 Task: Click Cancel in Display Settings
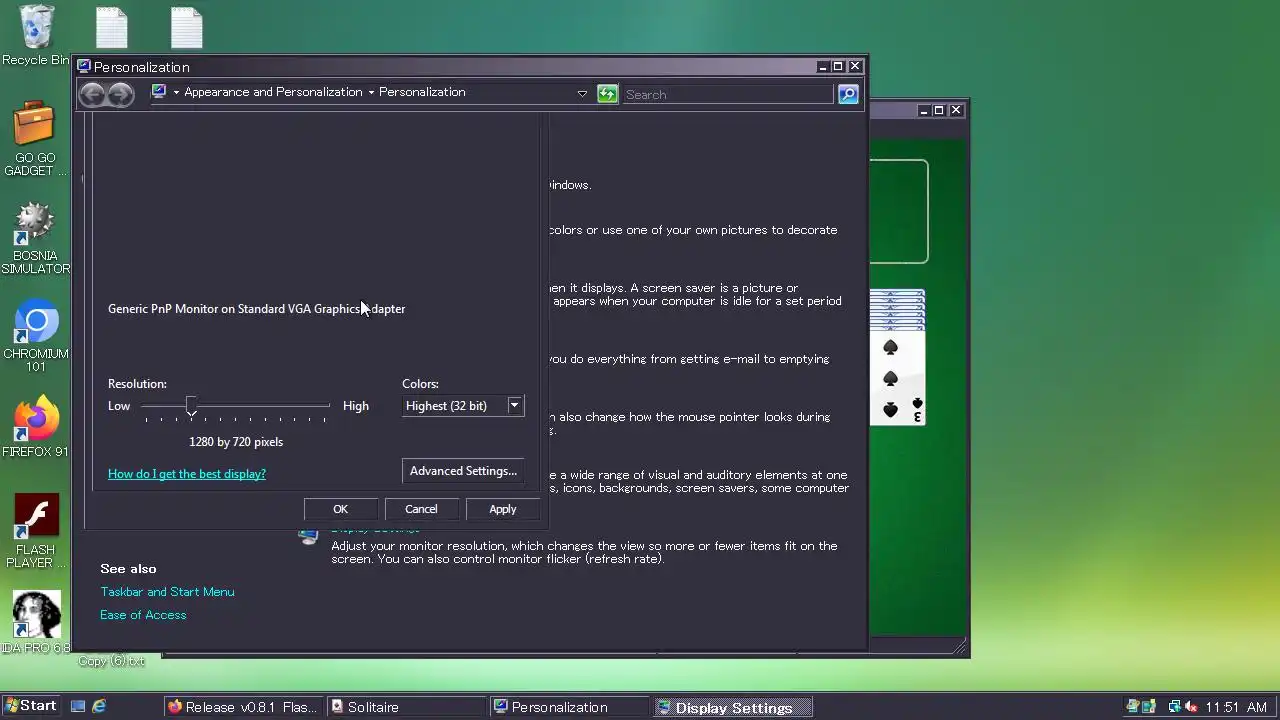click(x=421, y=509)
